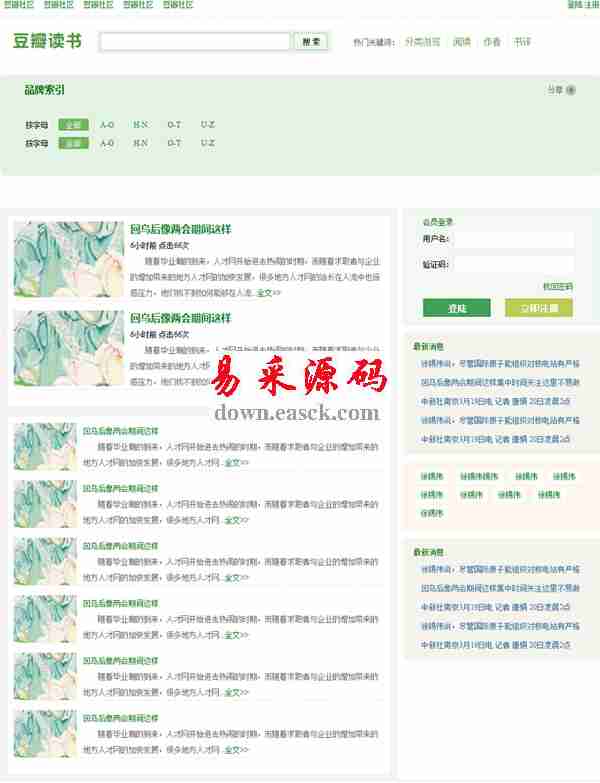Click the 找回密码 password recovery link
Image resolution: width=600 pixels, height=783 pixels.
click(x=557, y=287)
